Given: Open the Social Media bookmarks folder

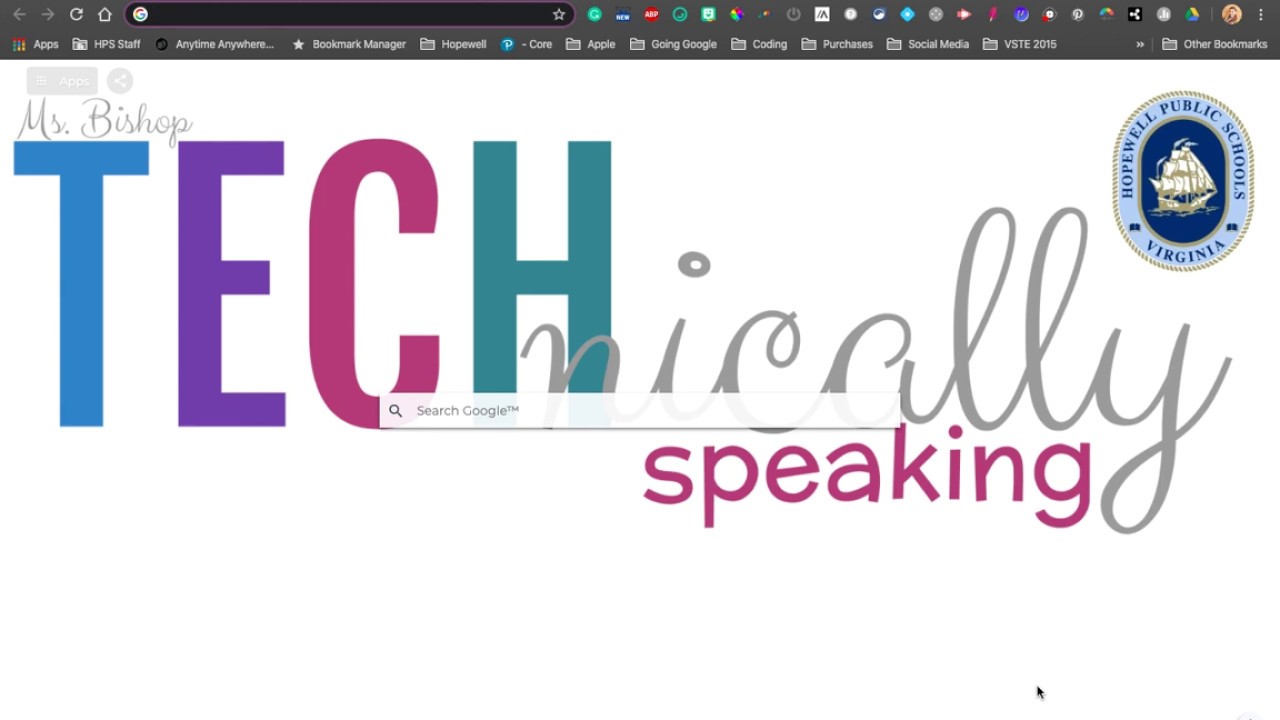Looking at the screenshot, I should pyautogui.click(x=928, y=44).
